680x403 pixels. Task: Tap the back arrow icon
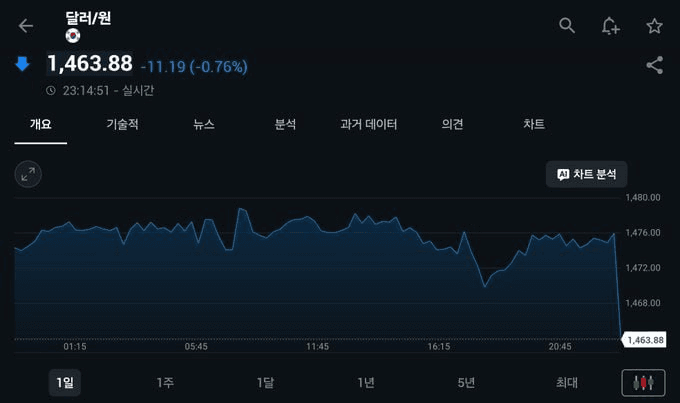coord(26,26)
